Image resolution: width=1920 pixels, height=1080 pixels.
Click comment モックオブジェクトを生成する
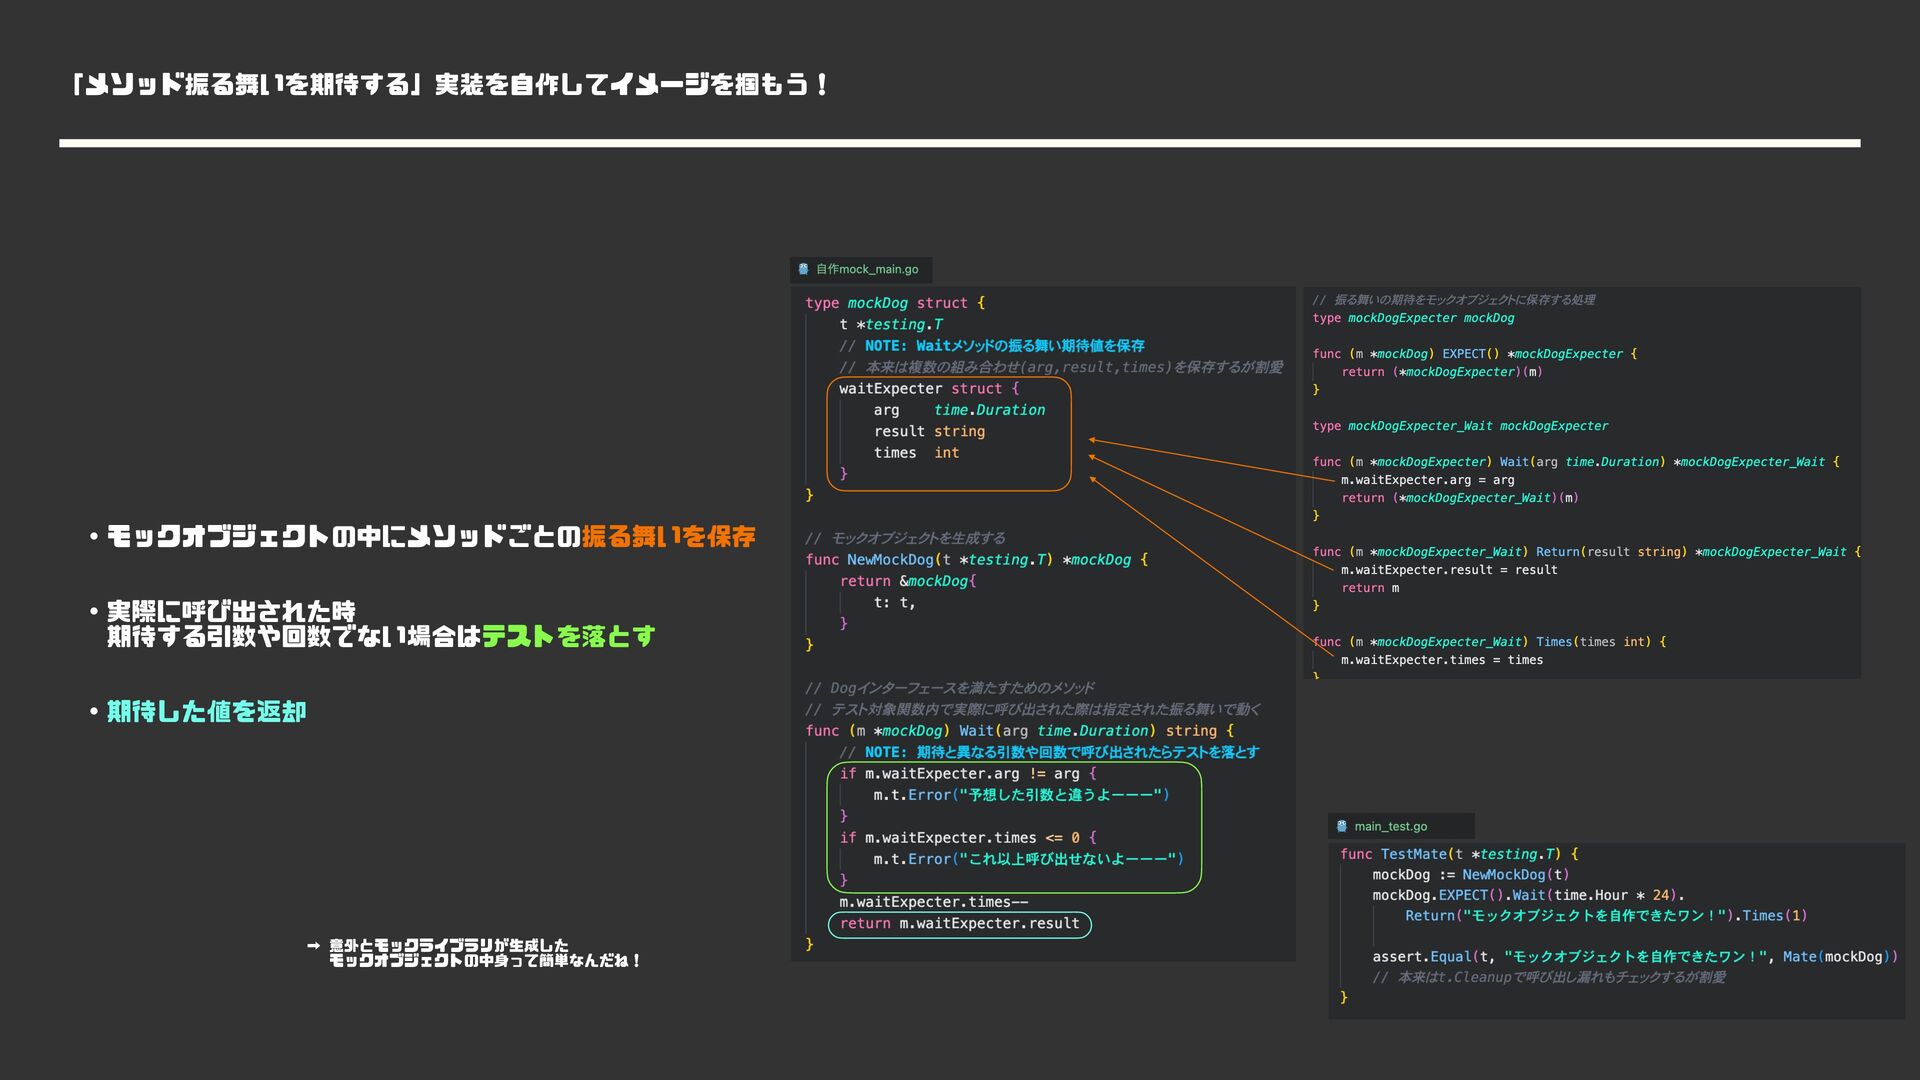[x=905, y=538]
